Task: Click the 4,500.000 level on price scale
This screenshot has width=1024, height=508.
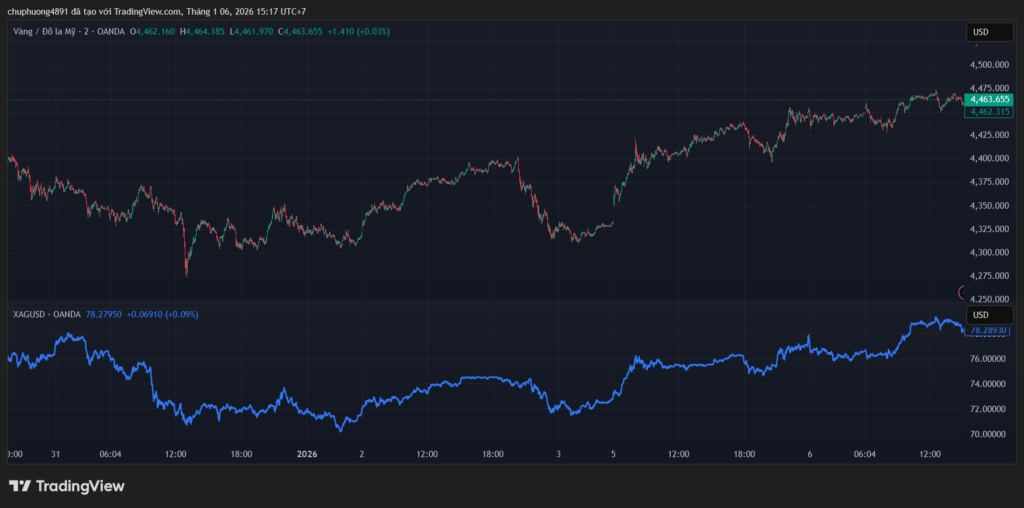Action: [989, 65]
